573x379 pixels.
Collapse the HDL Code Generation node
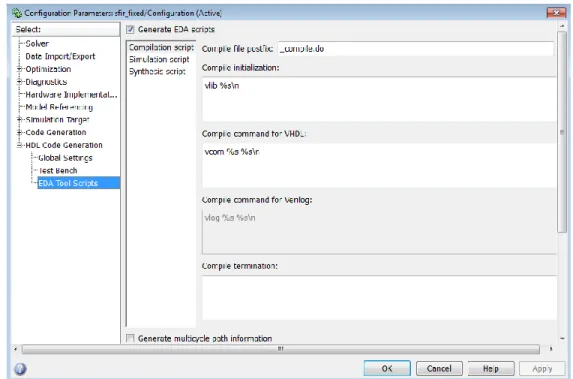point(19,145)
